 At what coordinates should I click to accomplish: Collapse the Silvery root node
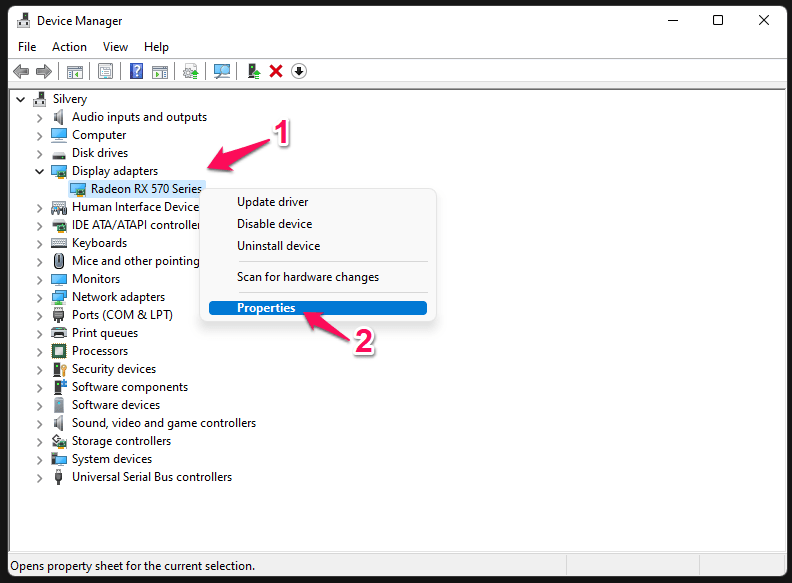[21, 100]
